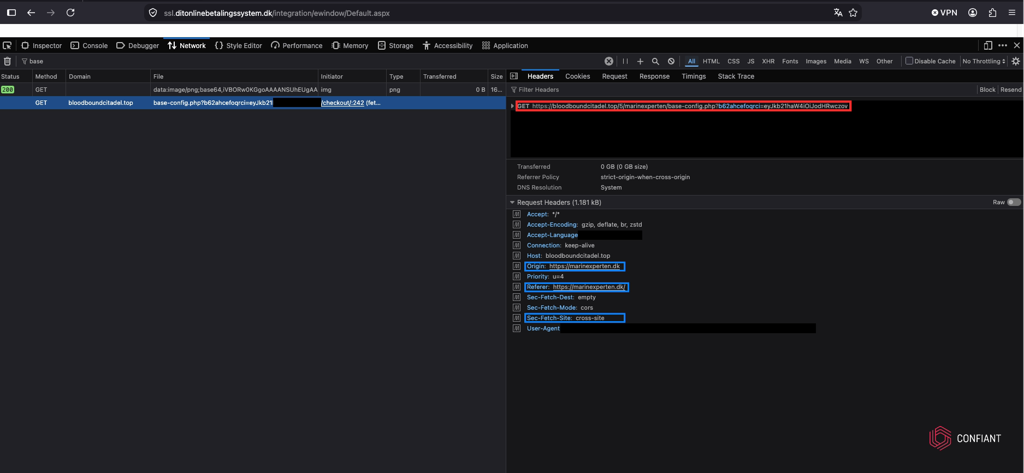
Task: Enable Disable Cache checkbox
Action: pyautogui.click(x=909, y=61)
